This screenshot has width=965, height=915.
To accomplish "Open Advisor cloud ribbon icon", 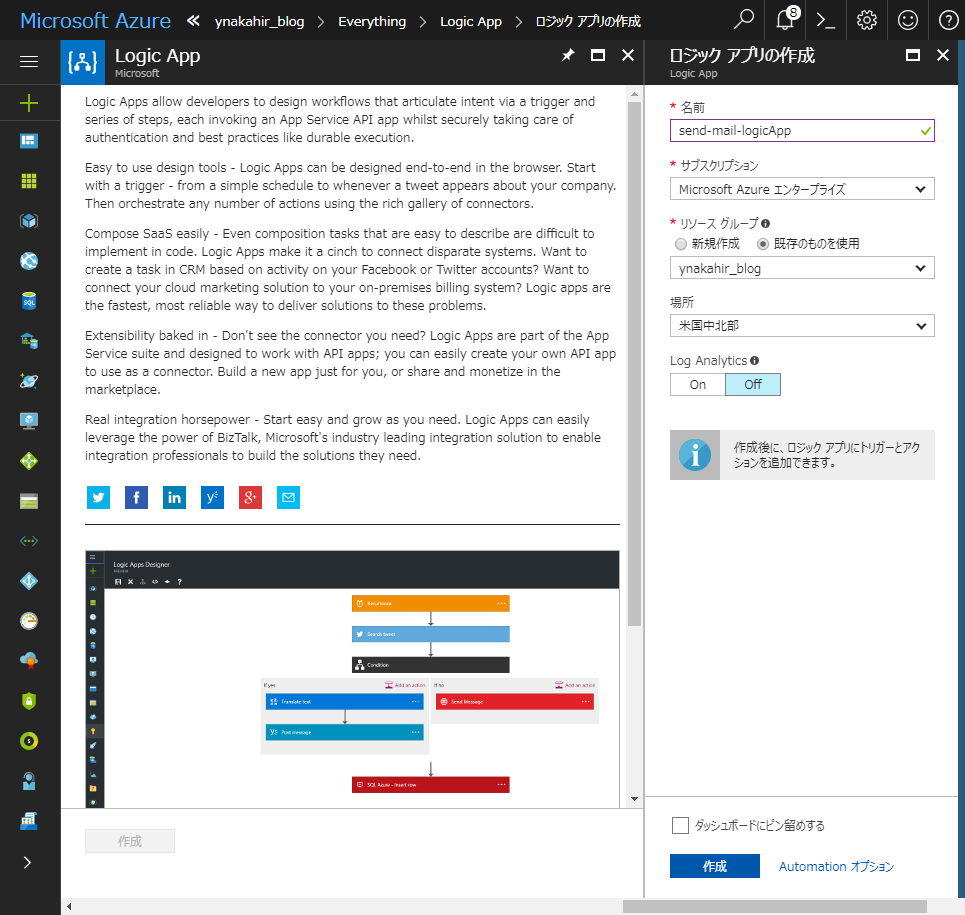I will [x=29, y=661].
